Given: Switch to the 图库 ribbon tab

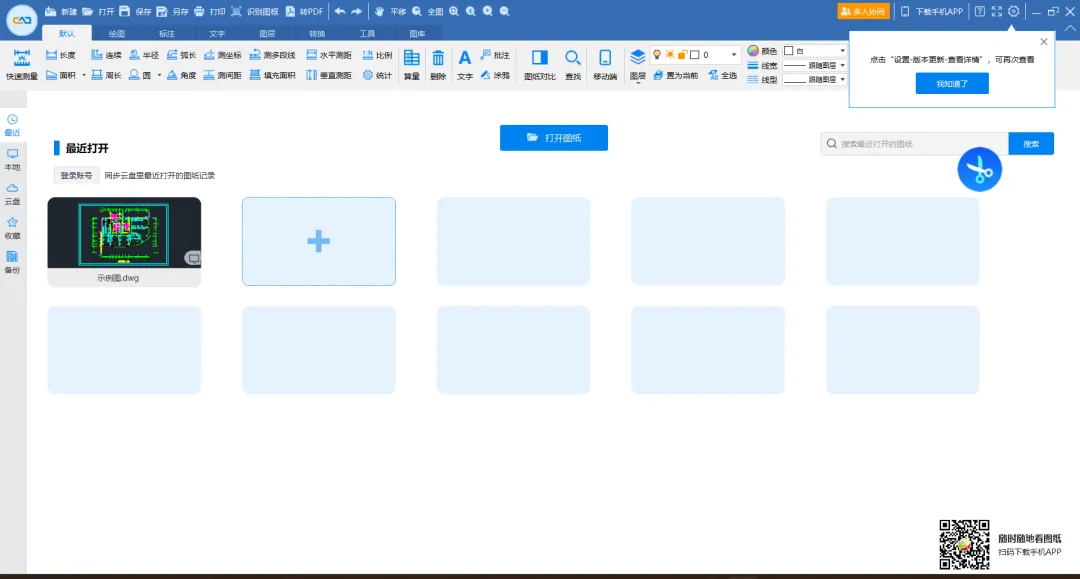Looking at the screenshot, I should point(417,34).
